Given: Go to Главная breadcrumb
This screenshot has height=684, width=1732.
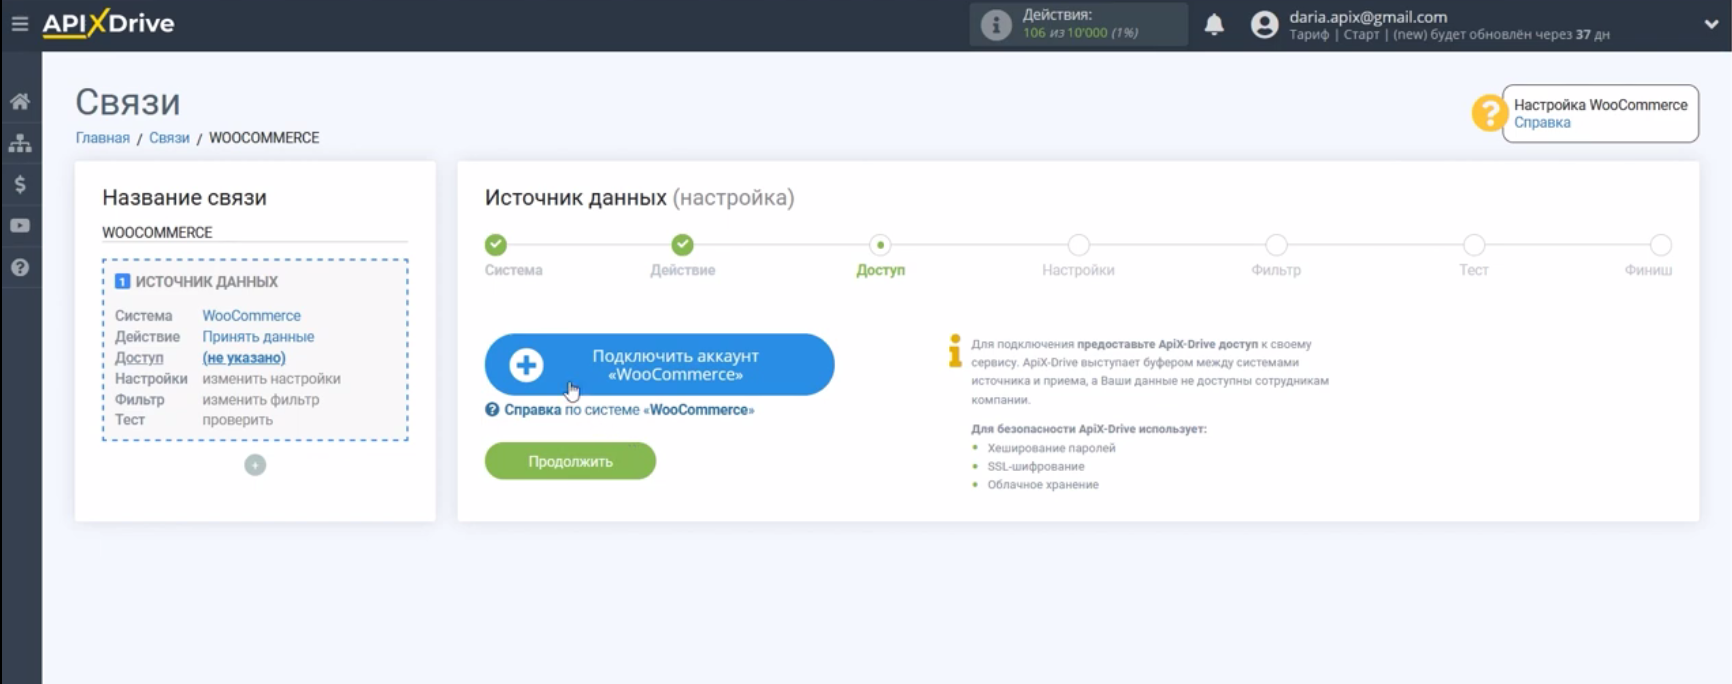Looking at the screenshot, I should click(x=103, y=138).
